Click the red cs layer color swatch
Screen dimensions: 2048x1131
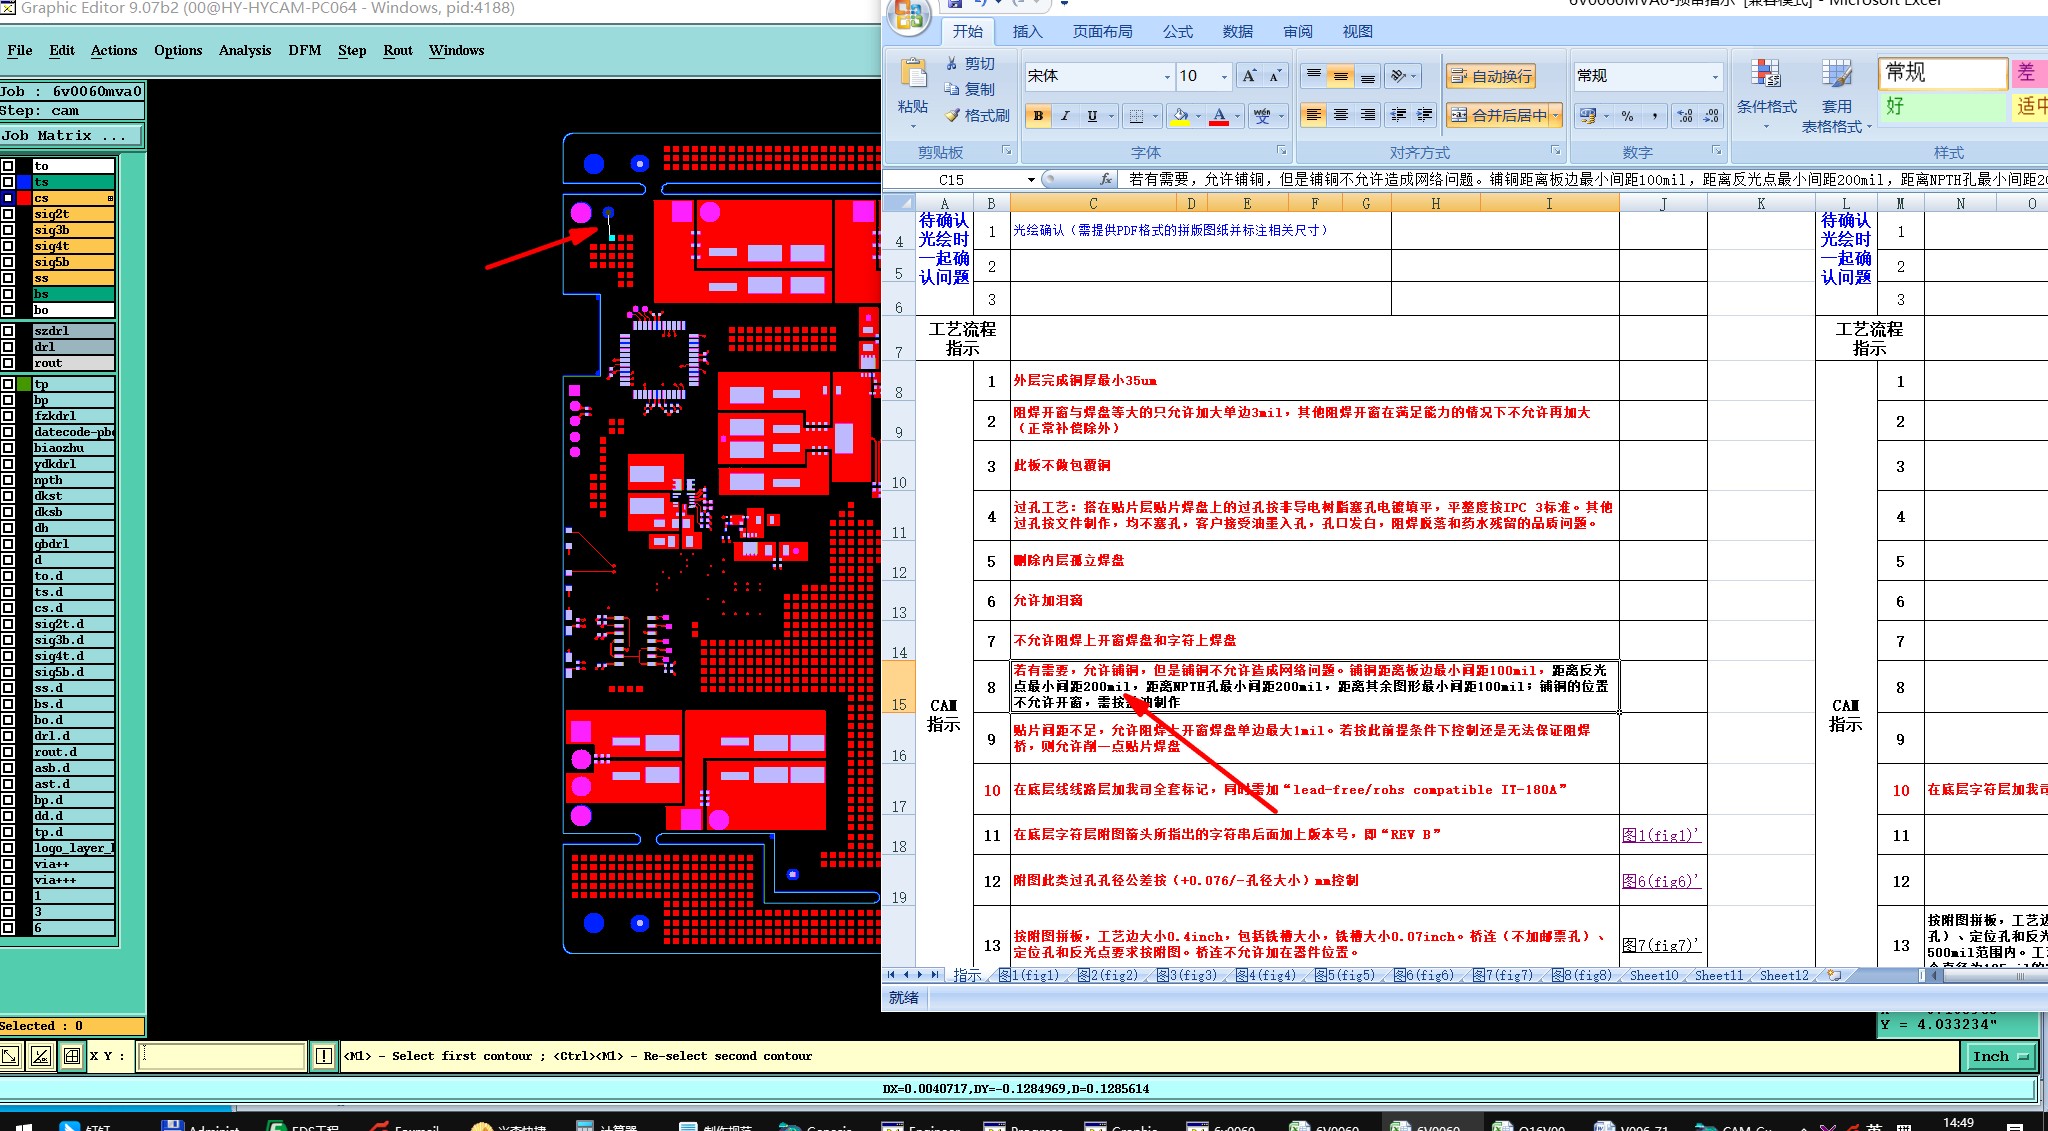(x=24, y=198)
